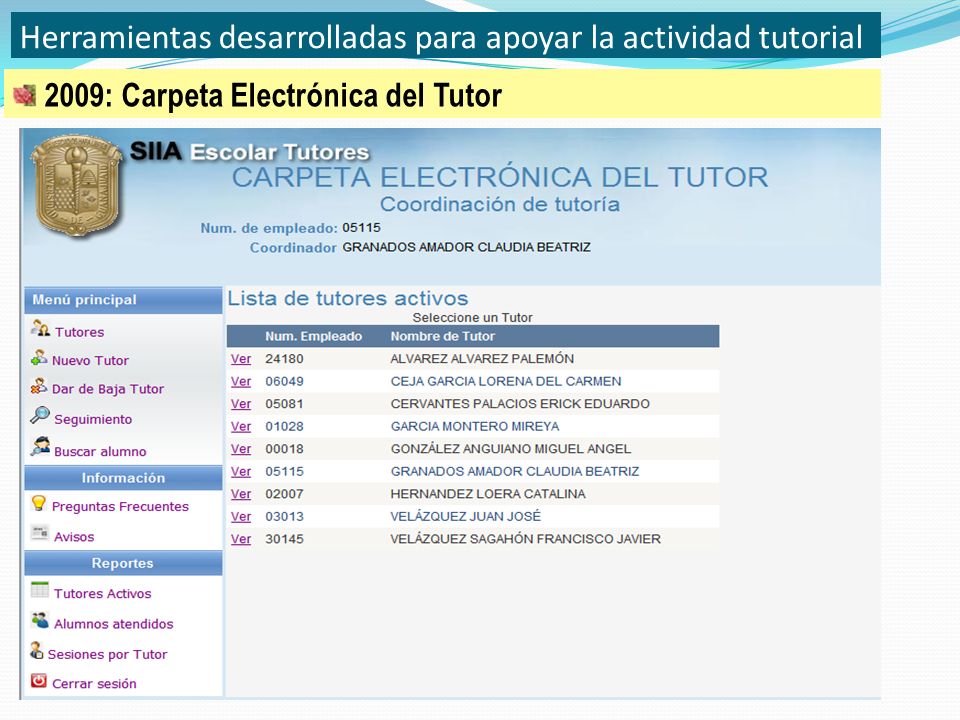Click the Dar de Baja Tutor icon
The height and width of the screenshot is (720, 960).
click(x=39, y=386)
